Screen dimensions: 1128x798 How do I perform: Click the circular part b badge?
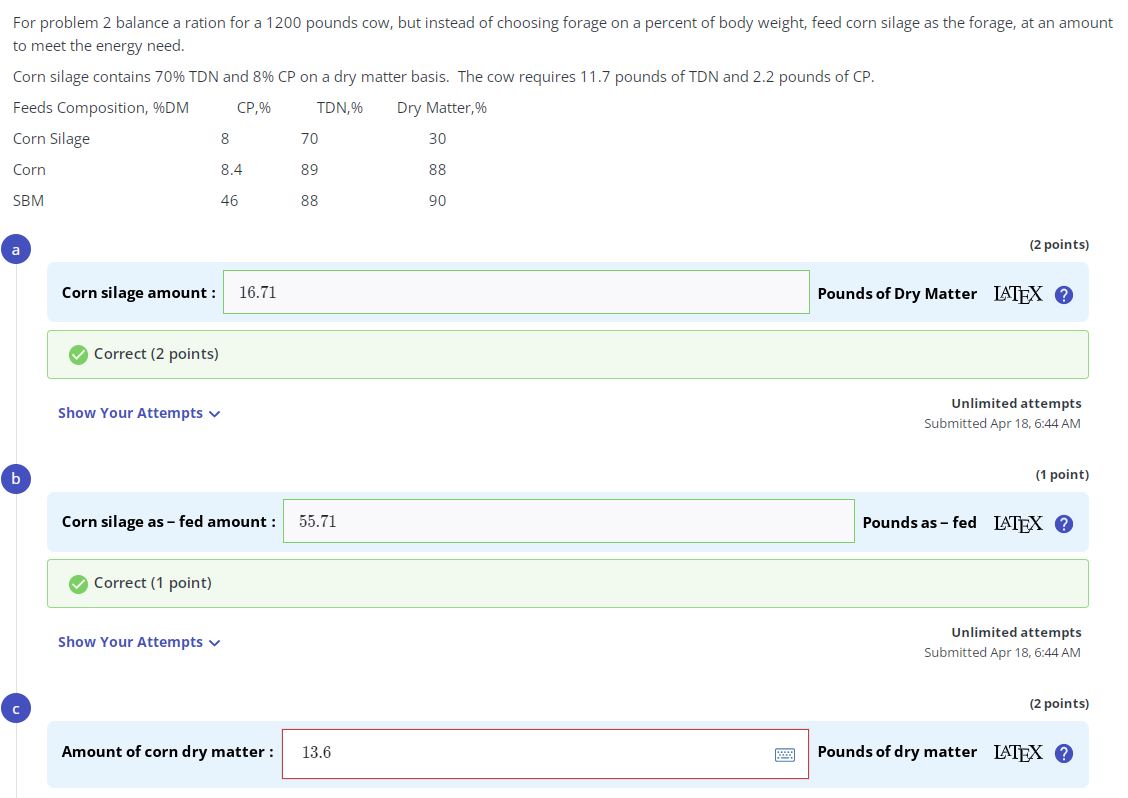pyautogui.click(x=16, y=479)
